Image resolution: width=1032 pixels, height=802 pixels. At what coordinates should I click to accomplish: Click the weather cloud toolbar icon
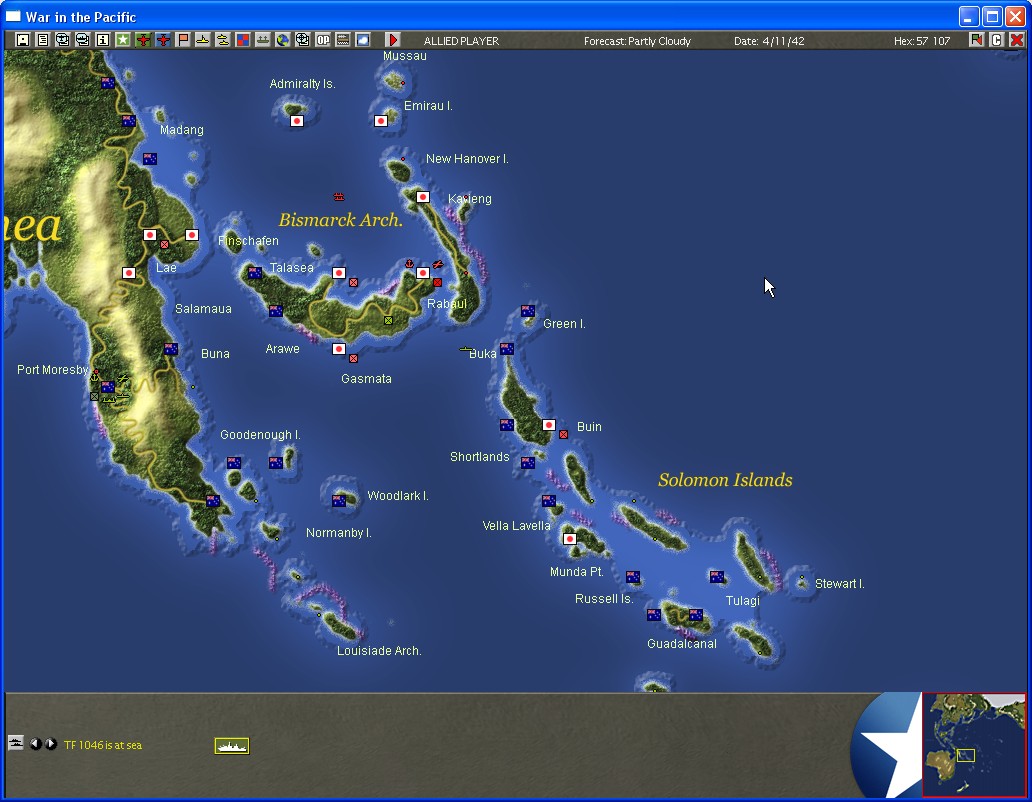pos(363,40)
